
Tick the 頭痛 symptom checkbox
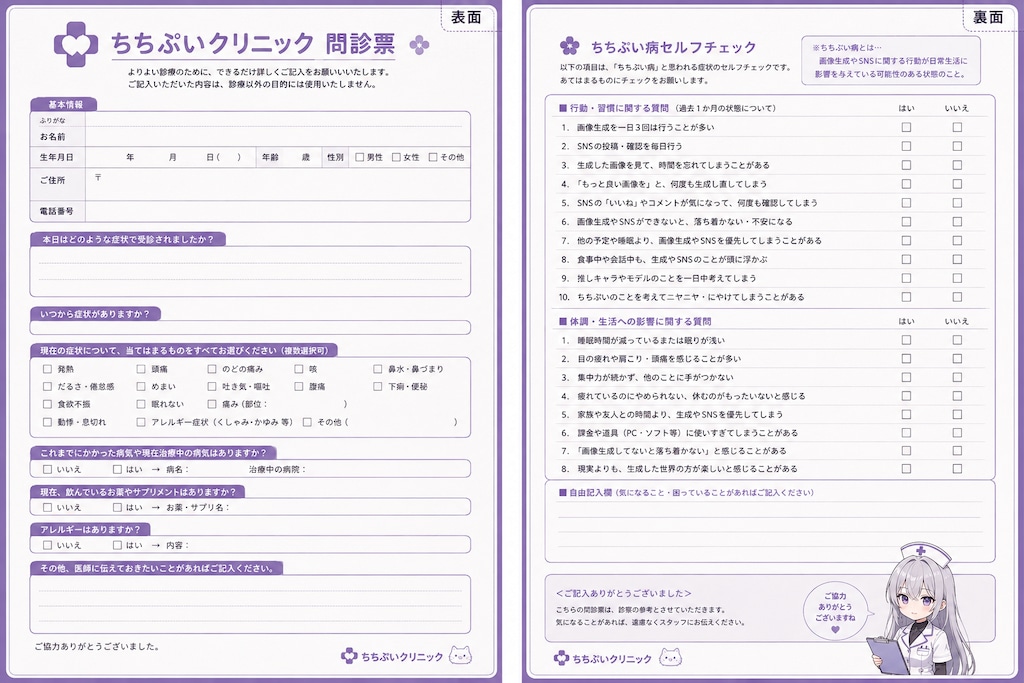(x=140, y=369)
